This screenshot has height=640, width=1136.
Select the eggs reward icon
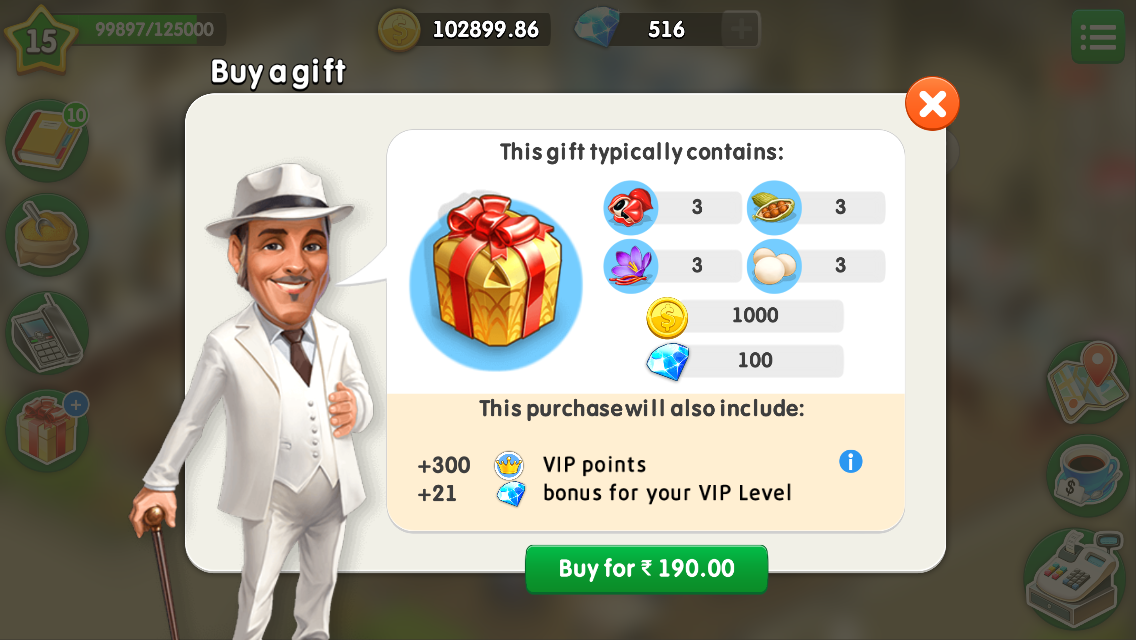(x=774, y=266)
